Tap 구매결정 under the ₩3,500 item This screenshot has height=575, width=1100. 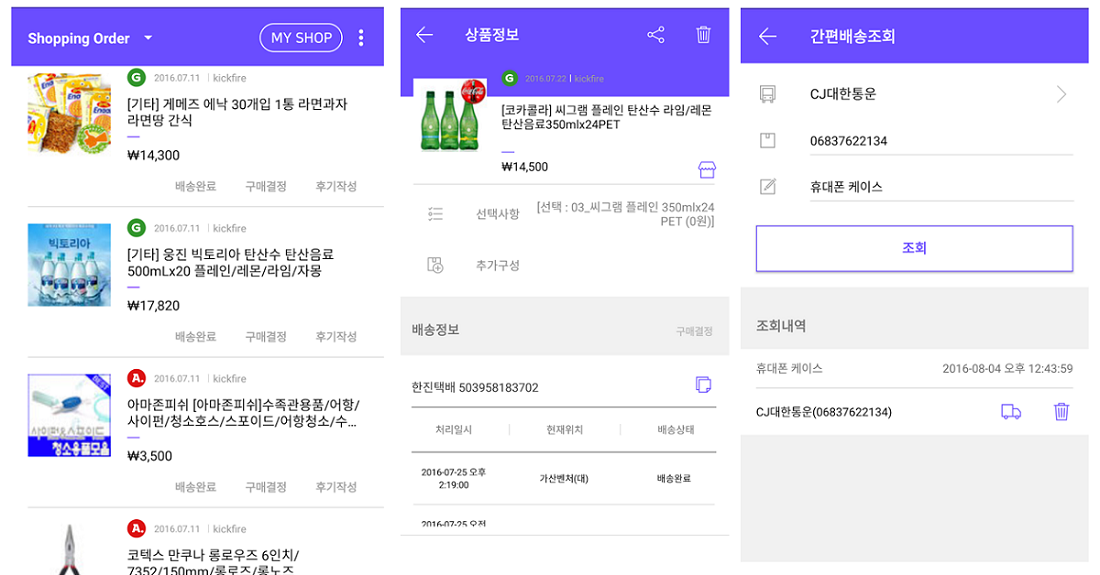click(x=266, y=487)
